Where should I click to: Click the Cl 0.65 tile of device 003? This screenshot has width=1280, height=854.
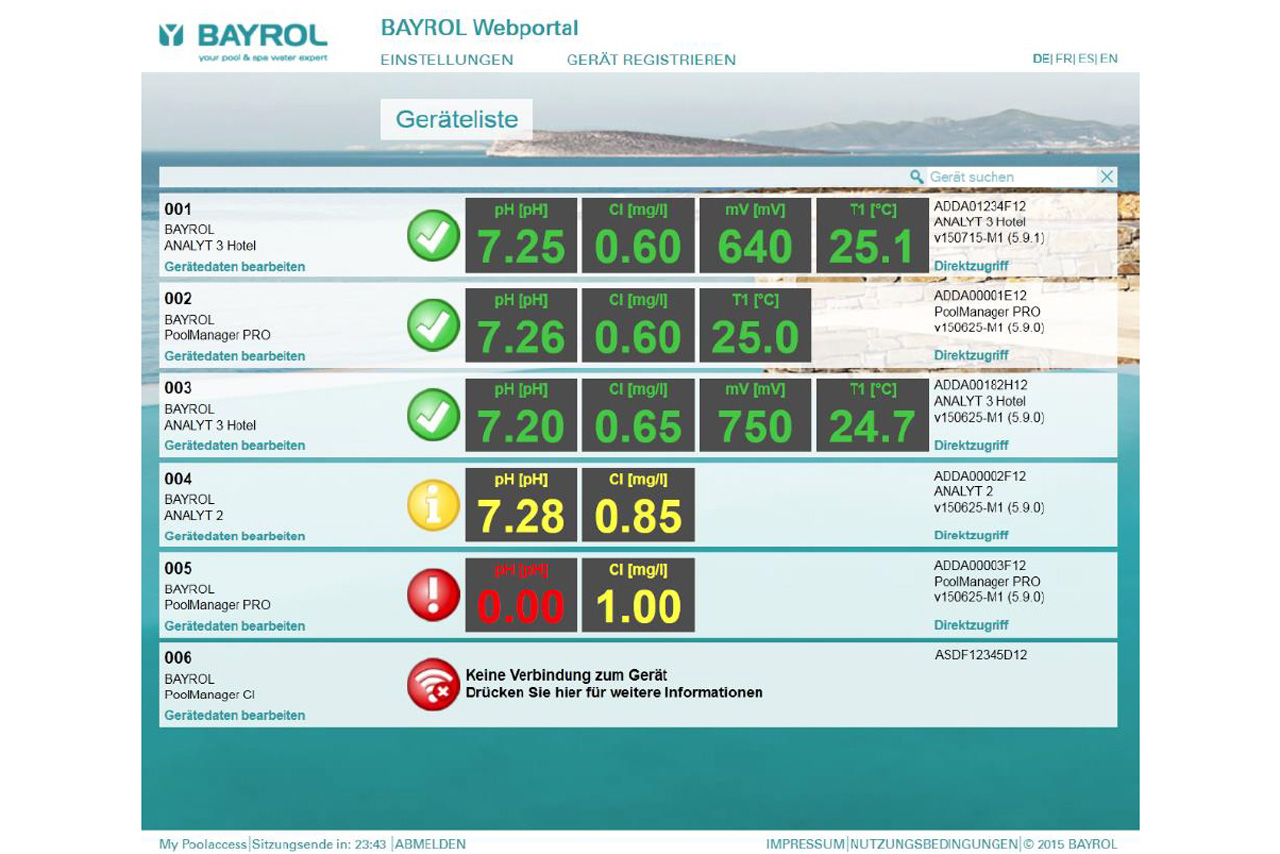(638, 415)
